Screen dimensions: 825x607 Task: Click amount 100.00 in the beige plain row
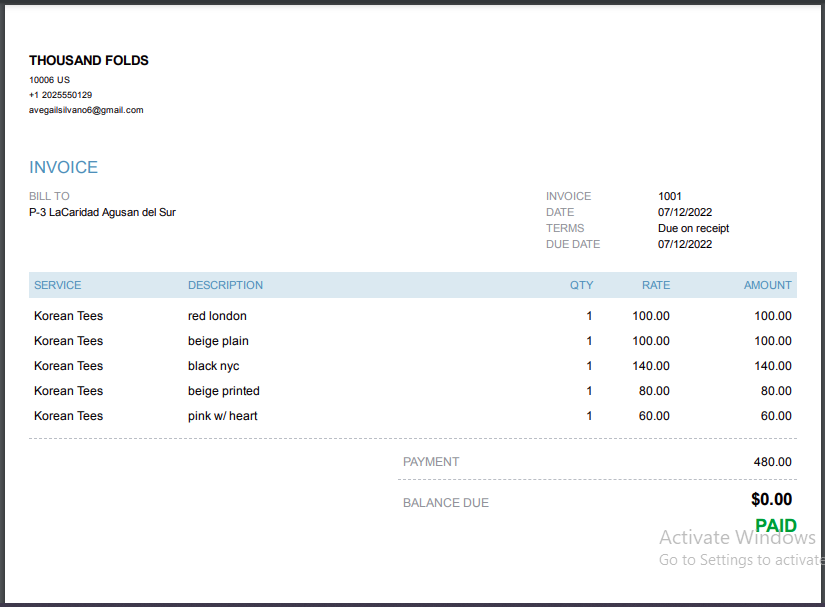pyautogui.click(x=773, y=341)
